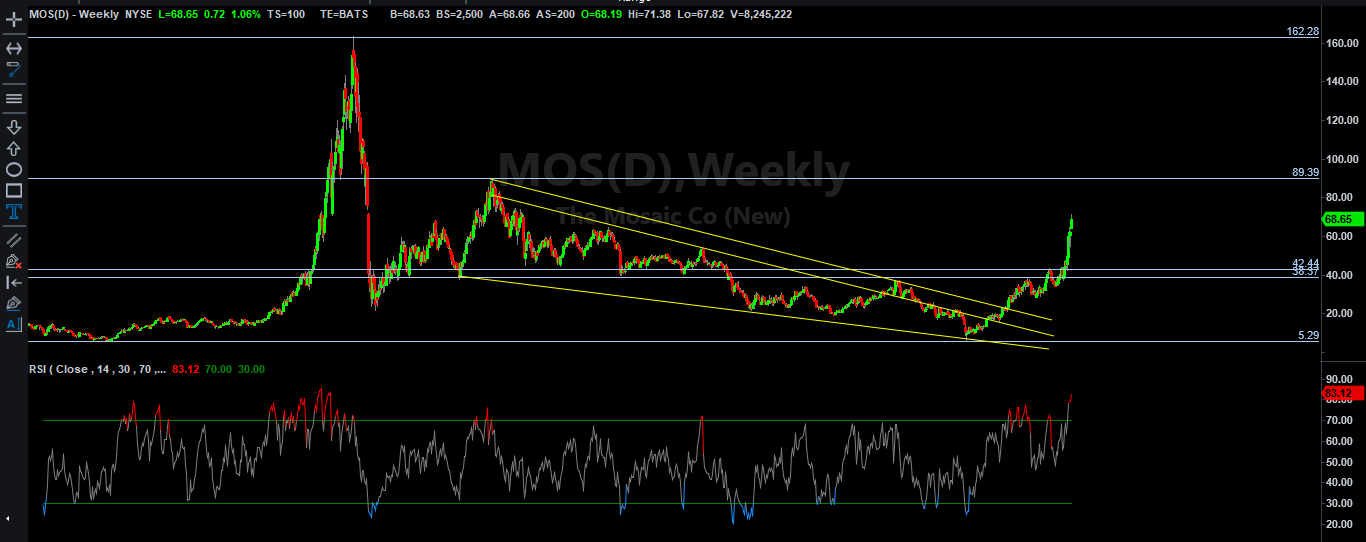Click the 20.00 RSI axis label
The height and width of the screenshot is (542, 1366).
pyautogui.click(x=1340, y=526)
